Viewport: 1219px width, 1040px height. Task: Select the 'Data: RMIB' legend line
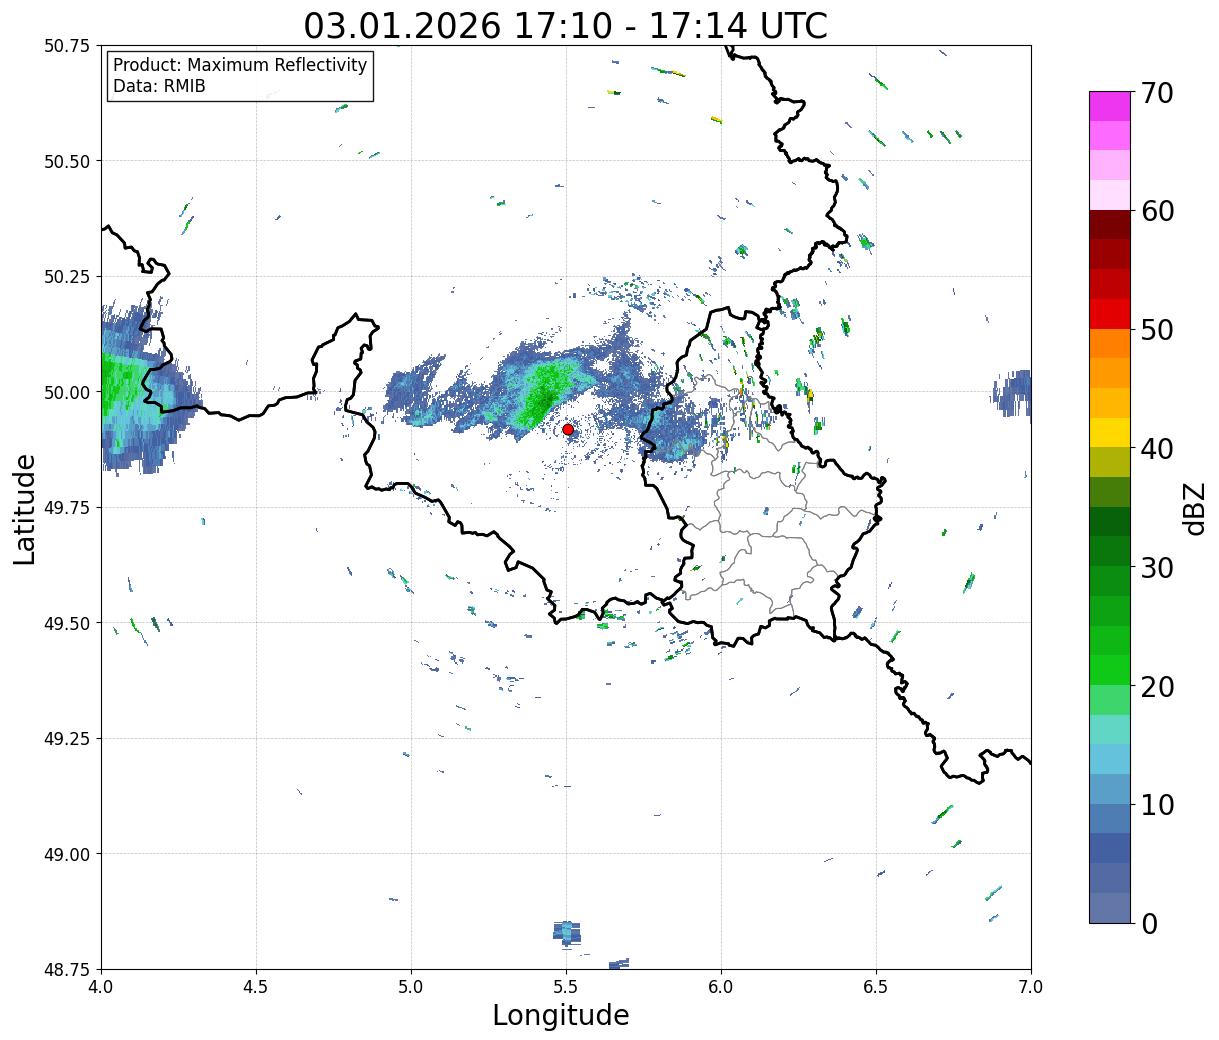click(x=159, y=86)
